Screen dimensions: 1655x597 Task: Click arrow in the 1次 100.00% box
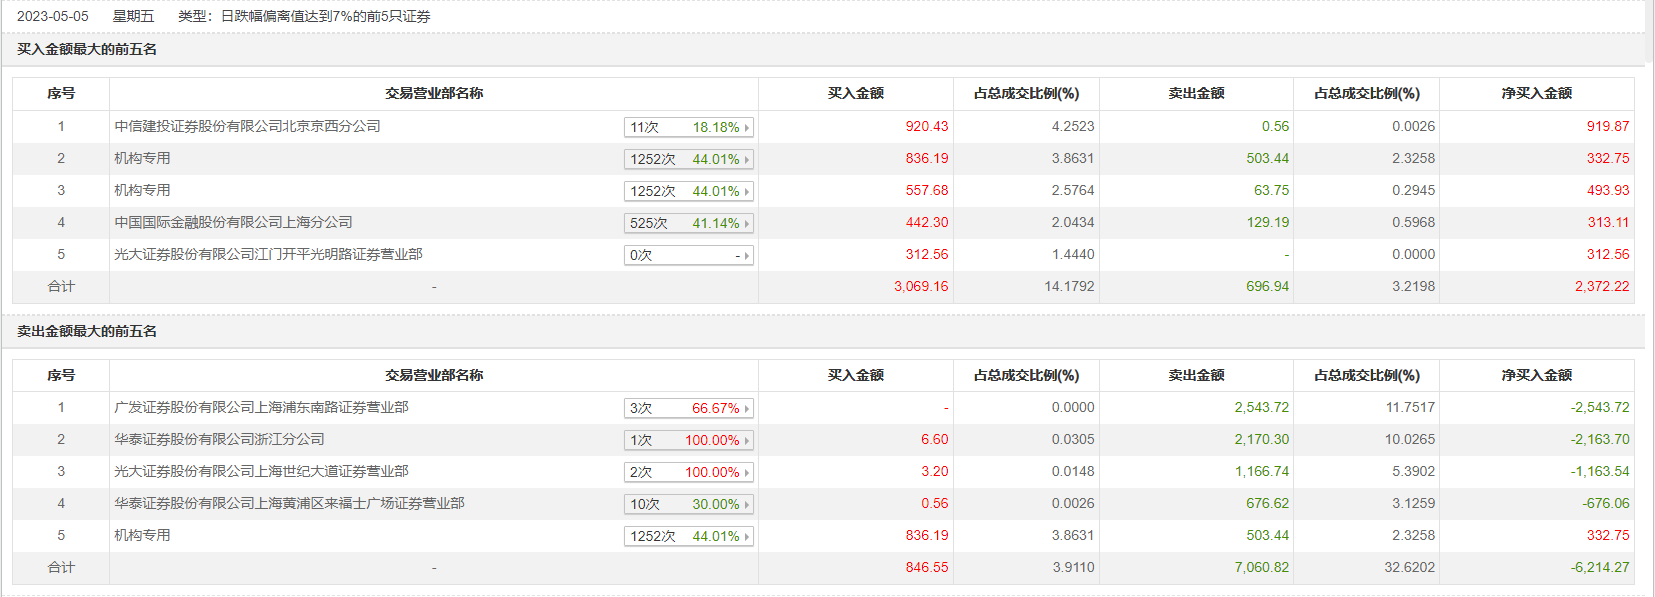[x=746, y=441]
